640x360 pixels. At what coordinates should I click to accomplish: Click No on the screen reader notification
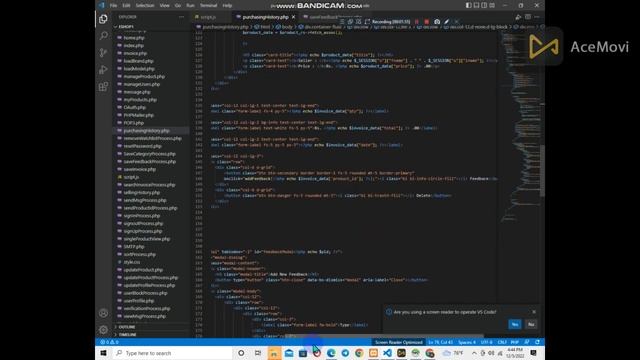pyautogui.click(x=531, y=324)
